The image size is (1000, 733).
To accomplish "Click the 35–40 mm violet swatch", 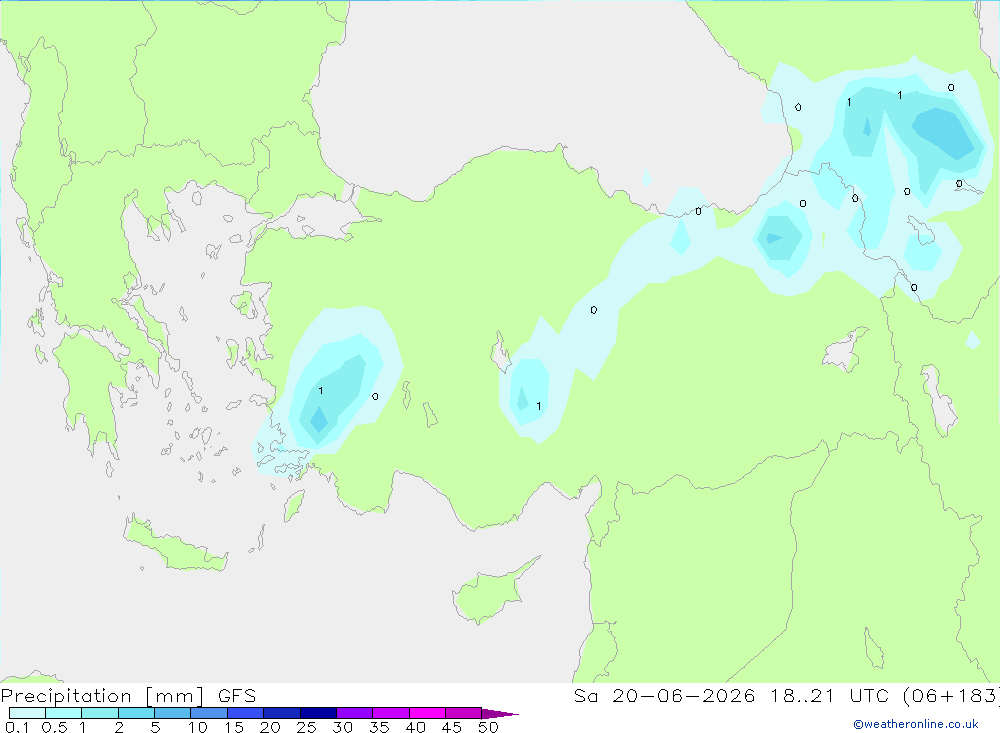I will click(391, 713).
